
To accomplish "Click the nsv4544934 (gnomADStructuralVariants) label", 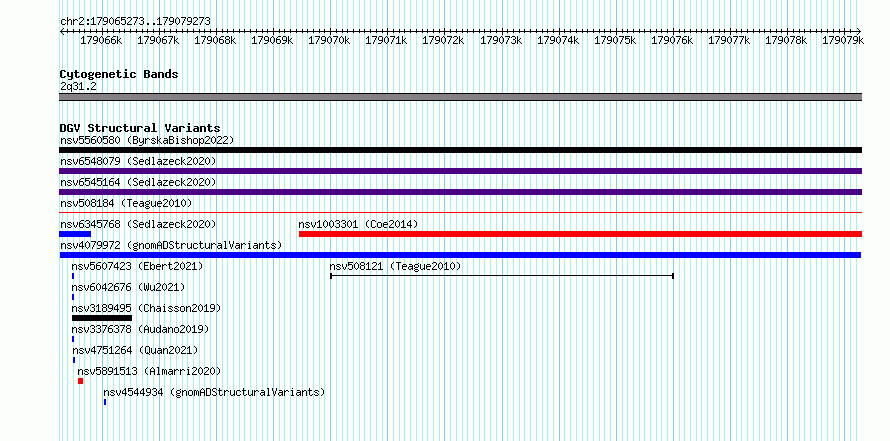I will [x=214, y=392].
